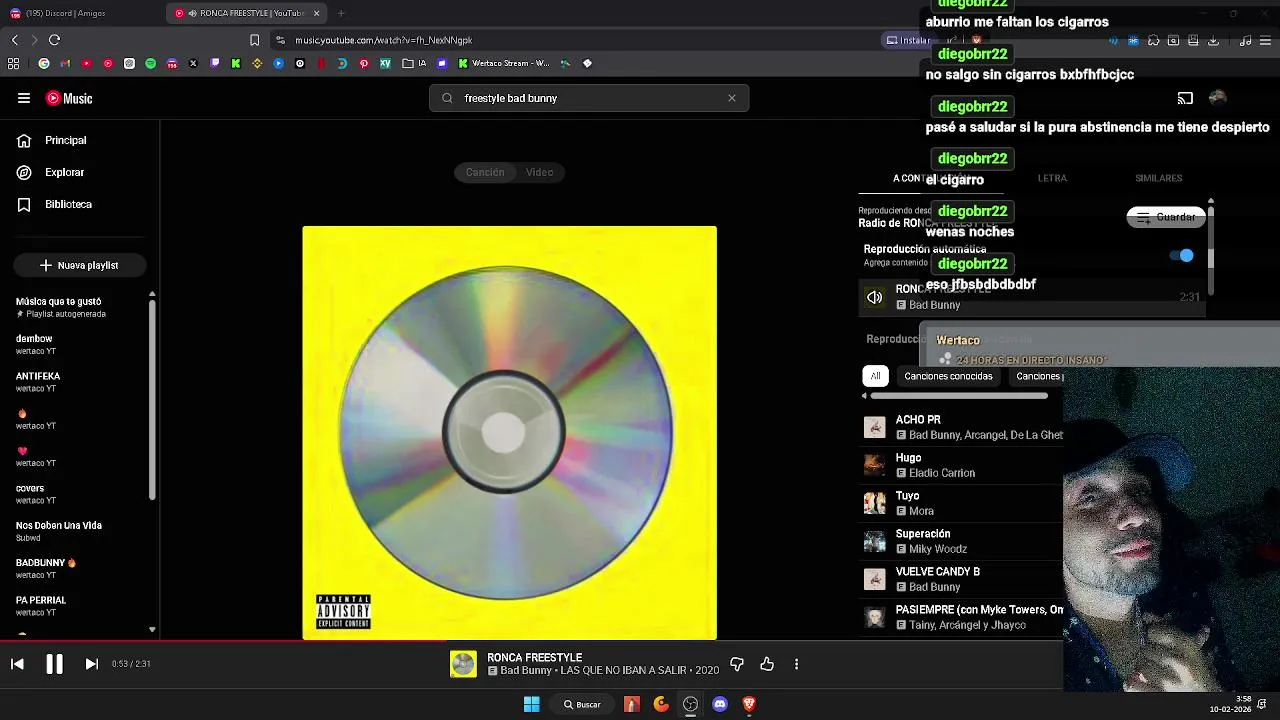Screen dimensions: 1280x720
Task: Clear the search box with the X
Action: point(732,98)
